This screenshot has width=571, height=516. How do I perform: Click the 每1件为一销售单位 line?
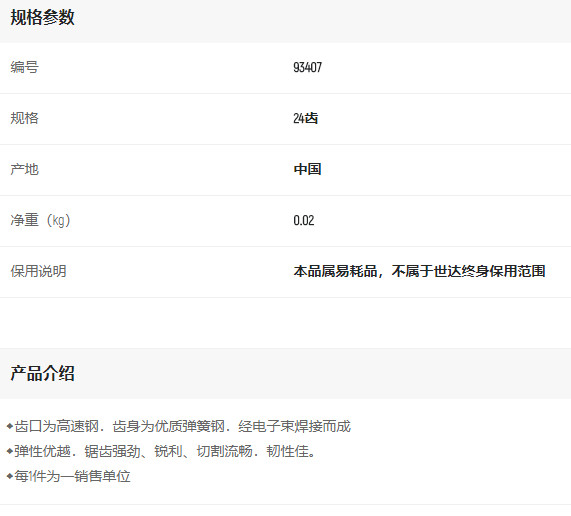(x=68, y=476)
